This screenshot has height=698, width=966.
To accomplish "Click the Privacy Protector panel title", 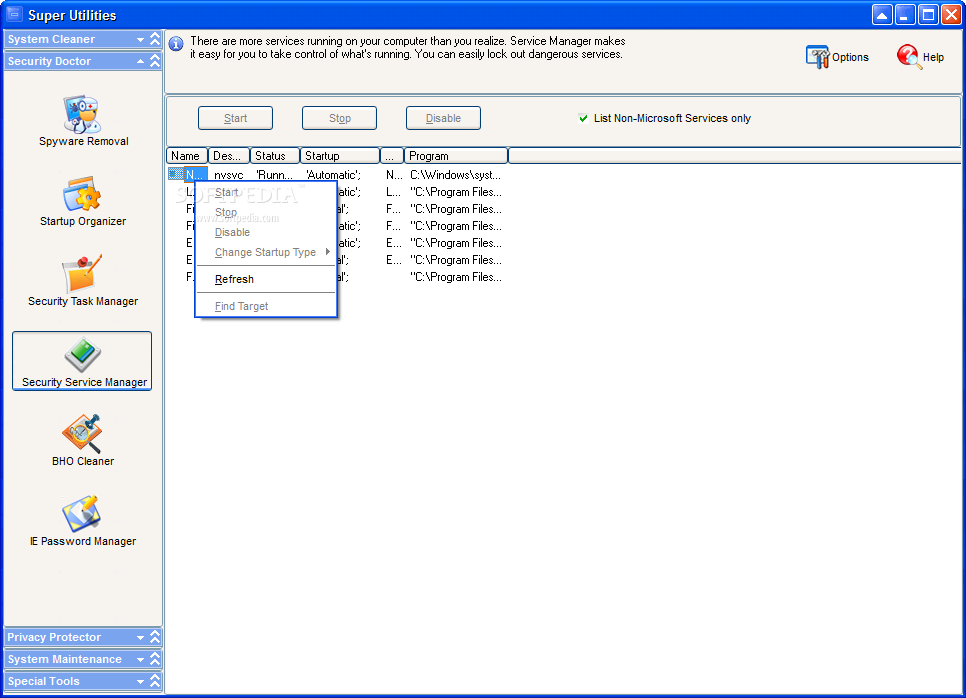I will [x=54, y=638].
